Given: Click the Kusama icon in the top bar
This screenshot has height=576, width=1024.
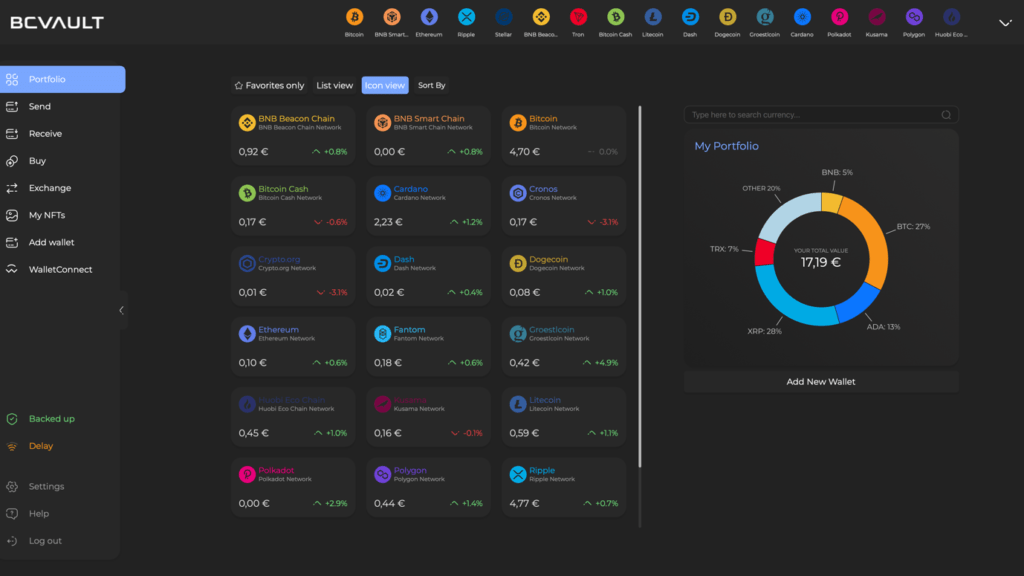Looking at the screenshot, I should tap(876, 17).
